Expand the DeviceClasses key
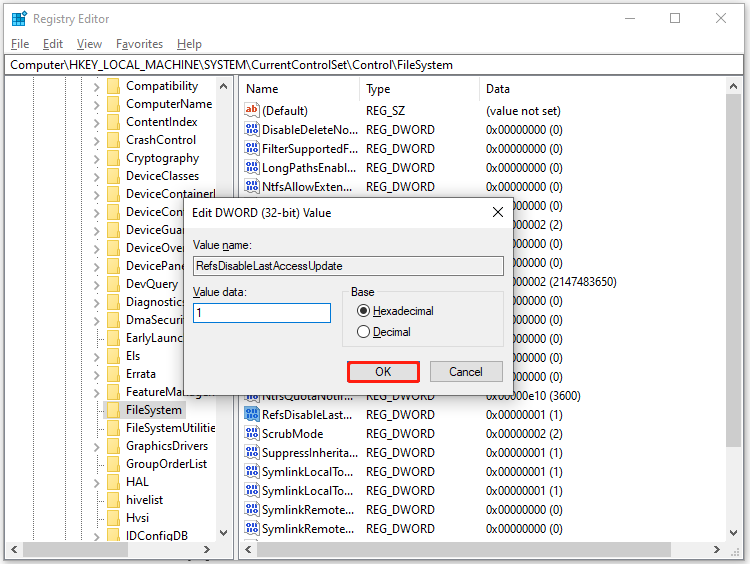 [97, 177]
